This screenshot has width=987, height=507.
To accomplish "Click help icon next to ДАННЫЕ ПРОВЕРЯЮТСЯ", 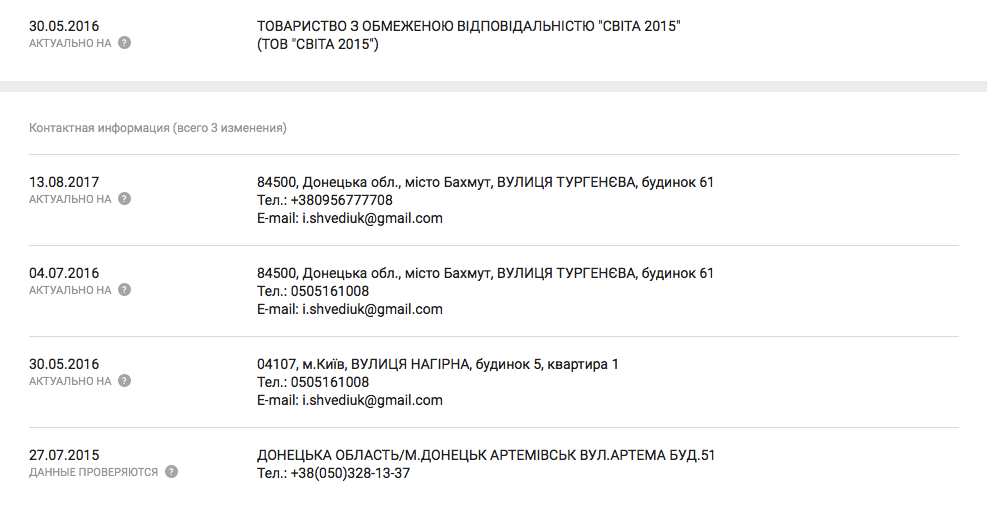I will tap(171, 472).
